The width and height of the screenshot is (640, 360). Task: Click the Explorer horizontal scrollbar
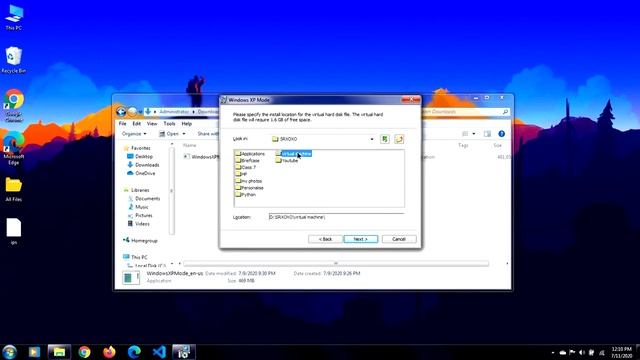[336, 264]
